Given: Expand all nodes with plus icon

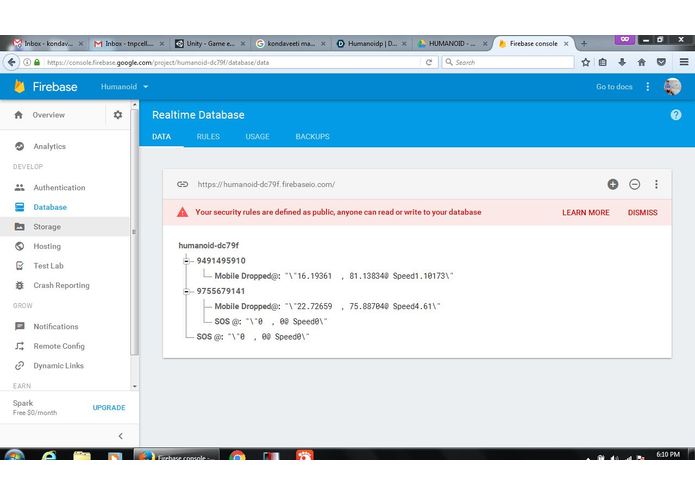Looking at the screenshot, I should (x=613, y=184).
